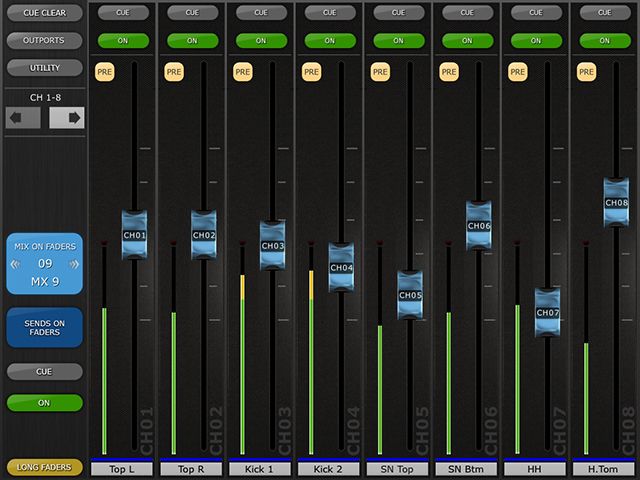Grab the CH08 fader knob
The height and width of the screenshot is (480, 640).
click(x=616, y=203)
